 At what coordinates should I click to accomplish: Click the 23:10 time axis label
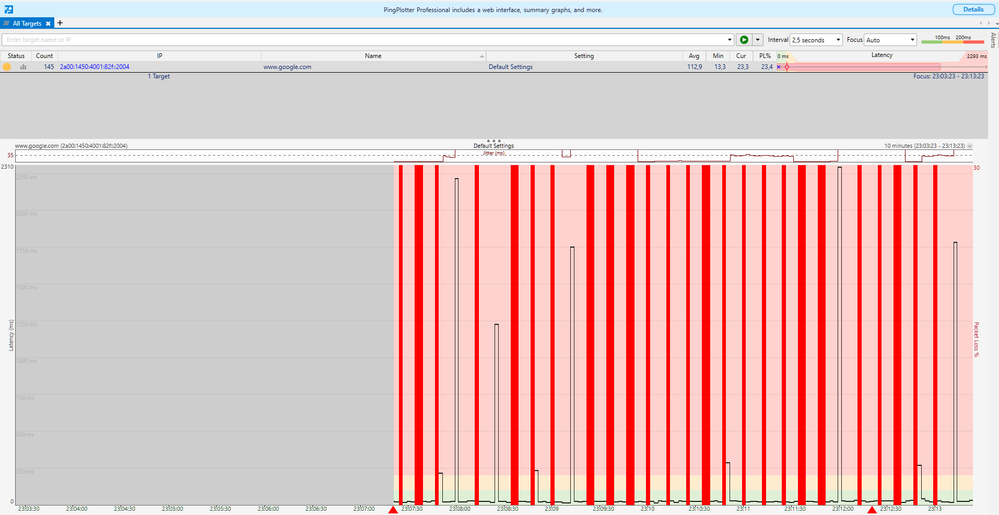648,509
